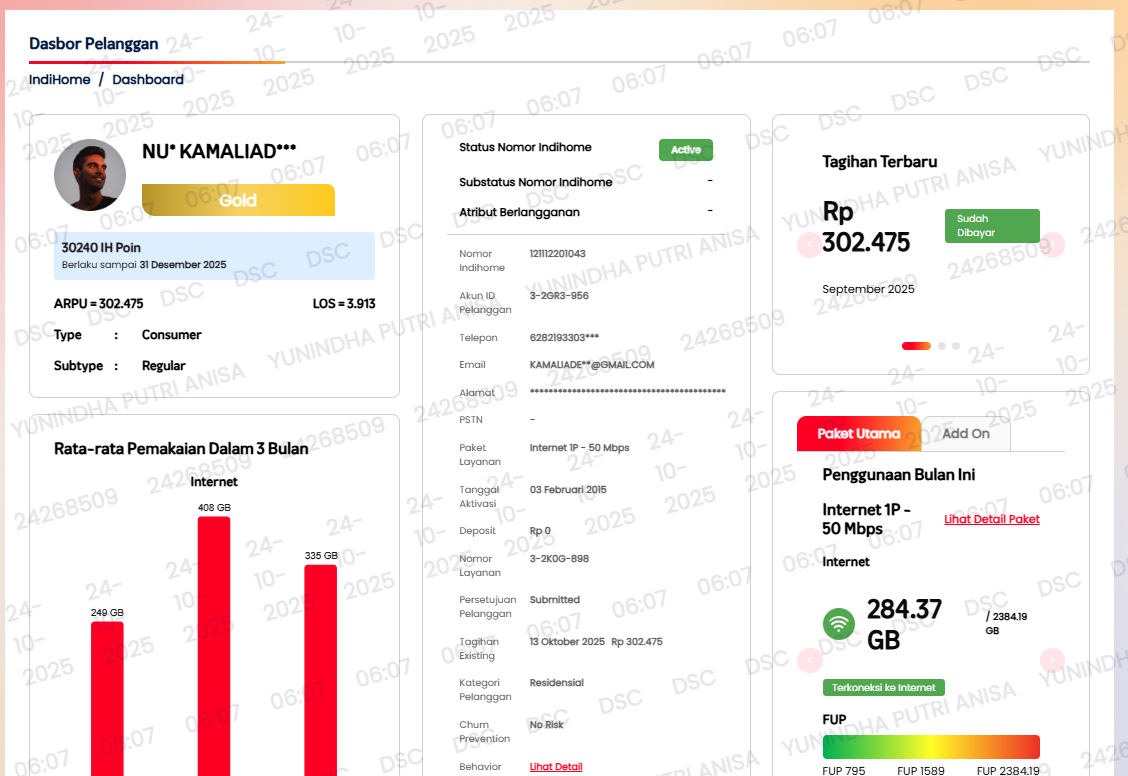Click Rata-rata Pemakaian Dalam 3 Bulan heading
Image resolution: width=1128 pixels, height=776 pixels.
coord(181,449)
